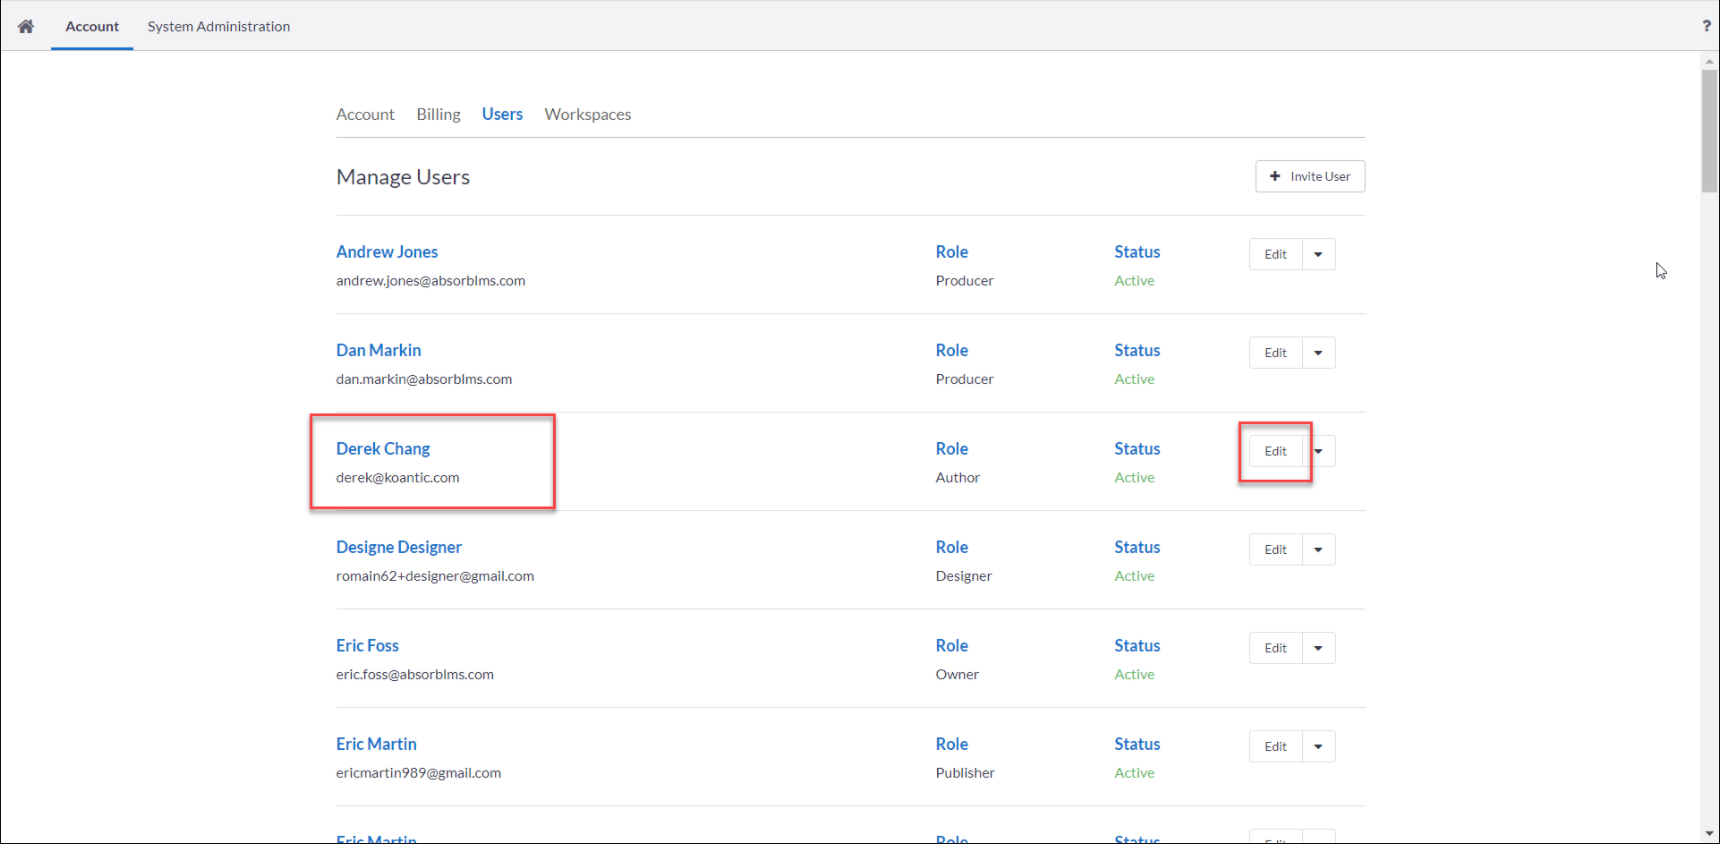Open Designe Designer user link
Screen dimensions: 1720x844
[399, 547]
